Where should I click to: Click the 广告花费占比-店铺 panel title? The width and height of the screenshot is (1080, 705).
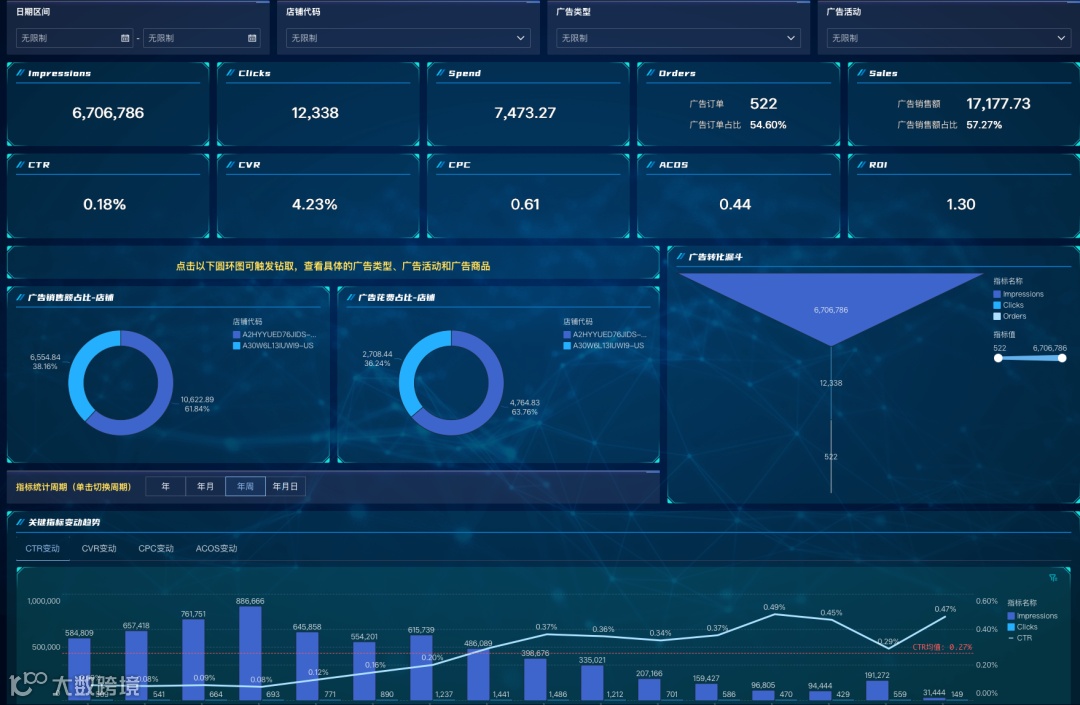click(x=396, y=297)
